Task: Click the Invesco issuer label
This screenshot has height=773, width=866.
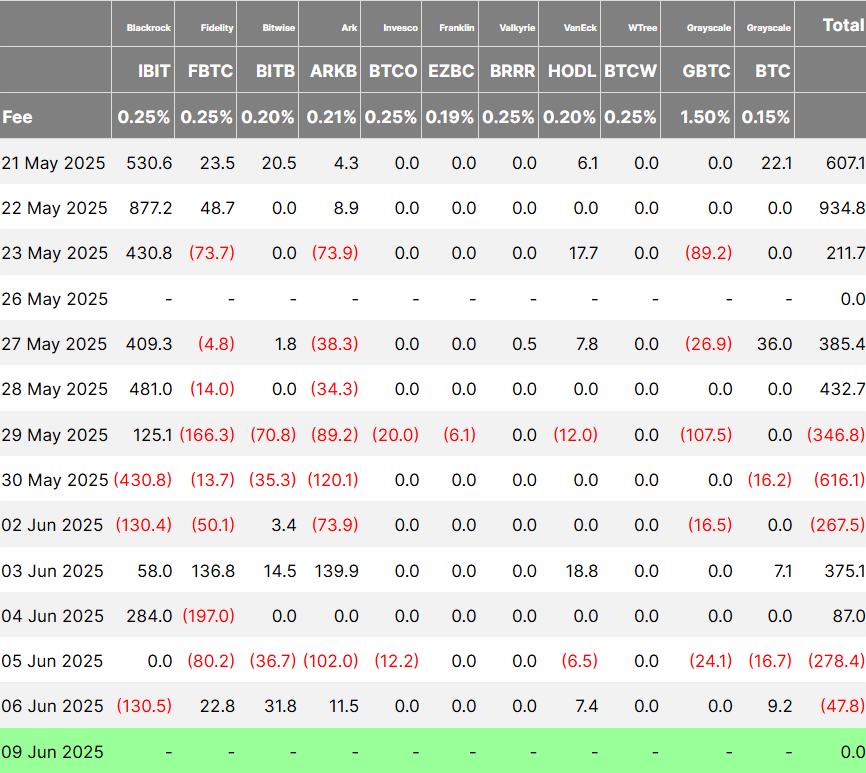Action: [400, 28]
